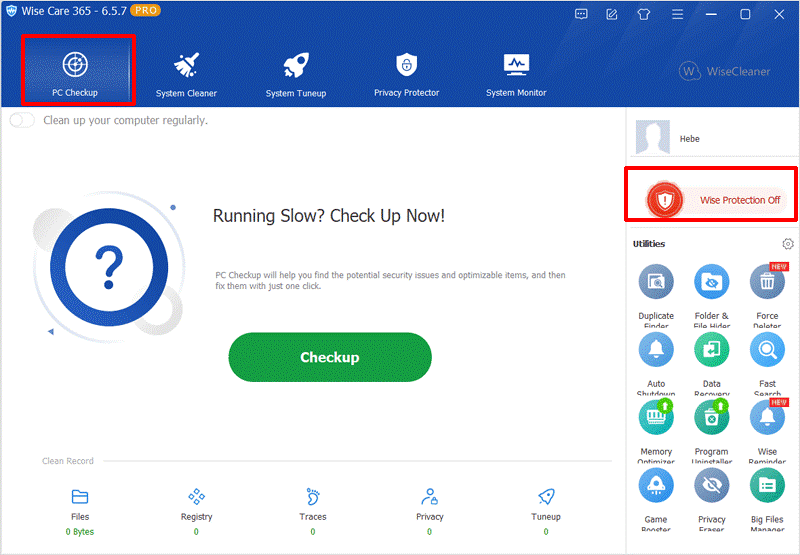Click the edit note icon in title bar
800x555 pixels.
[x=612, y=14]
